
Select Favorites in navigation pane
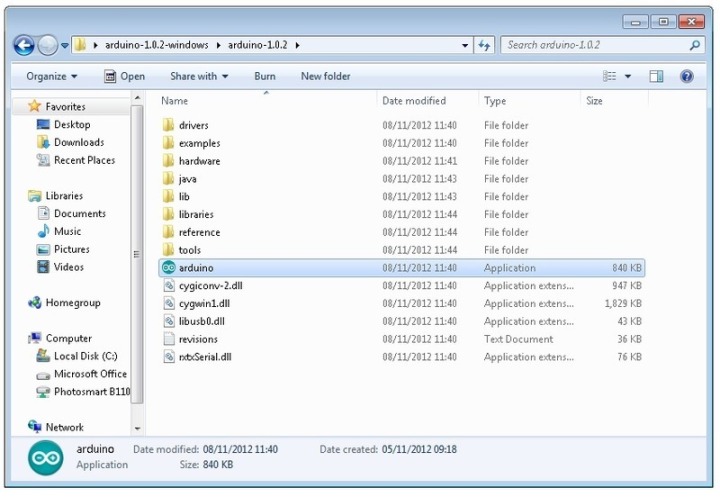(x=65, y=107)
